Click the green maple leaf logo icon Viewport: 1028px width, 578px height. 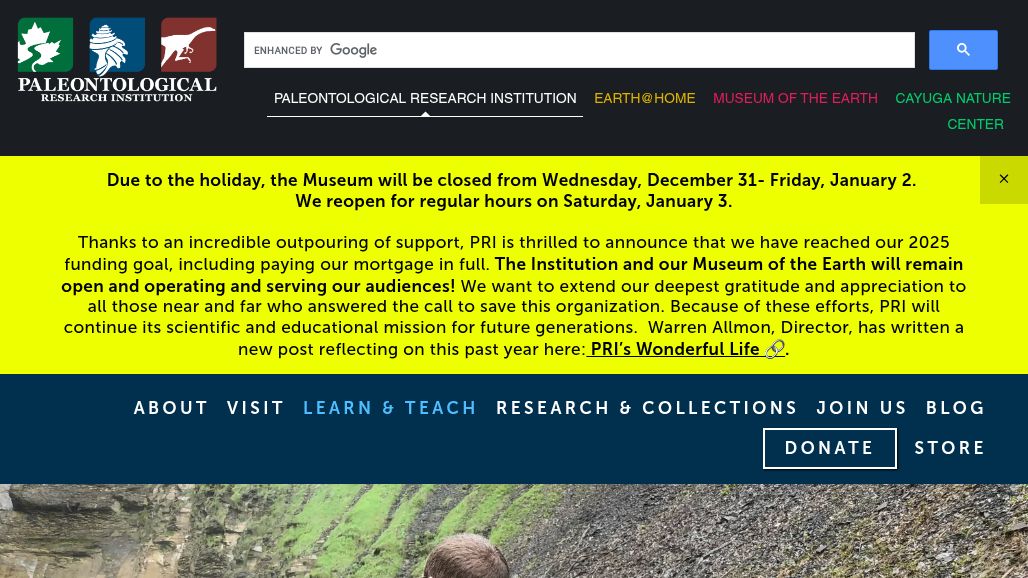point(45,44)
